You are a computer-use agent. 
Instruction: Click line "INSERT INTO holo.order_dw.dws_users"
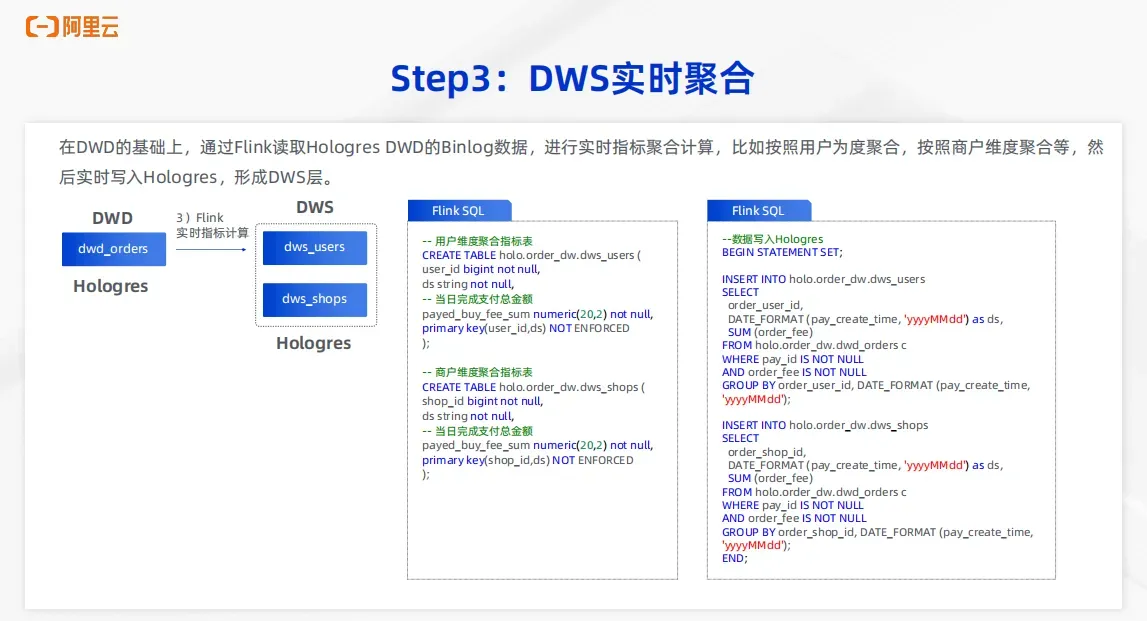(824, 279)
